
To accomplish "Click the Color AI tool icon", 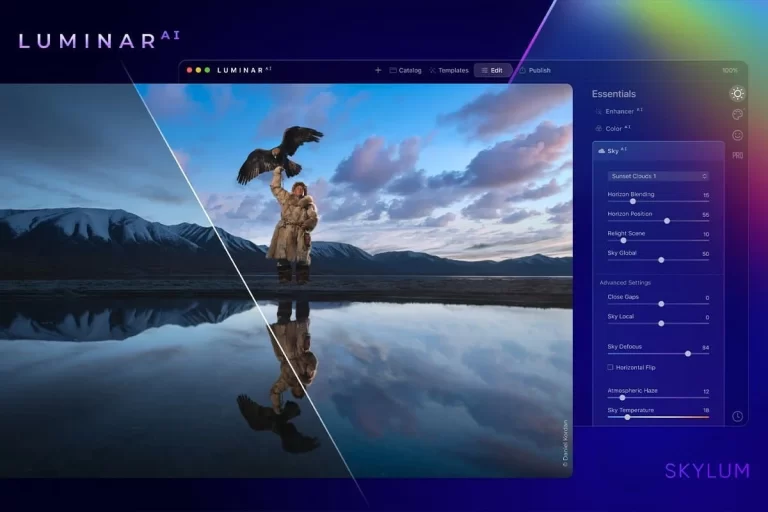I will pyautogui.click(x=598, y=128).
